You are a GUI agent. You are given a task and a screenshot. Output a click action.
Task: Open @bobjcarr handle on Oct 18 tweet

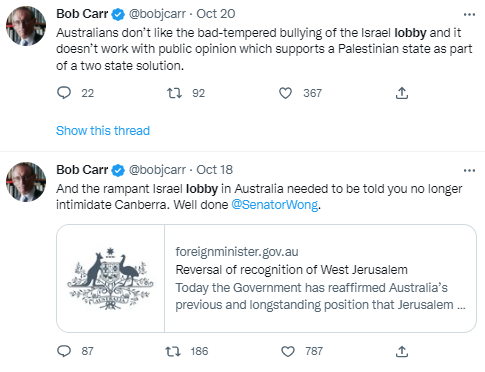(157, 170)
